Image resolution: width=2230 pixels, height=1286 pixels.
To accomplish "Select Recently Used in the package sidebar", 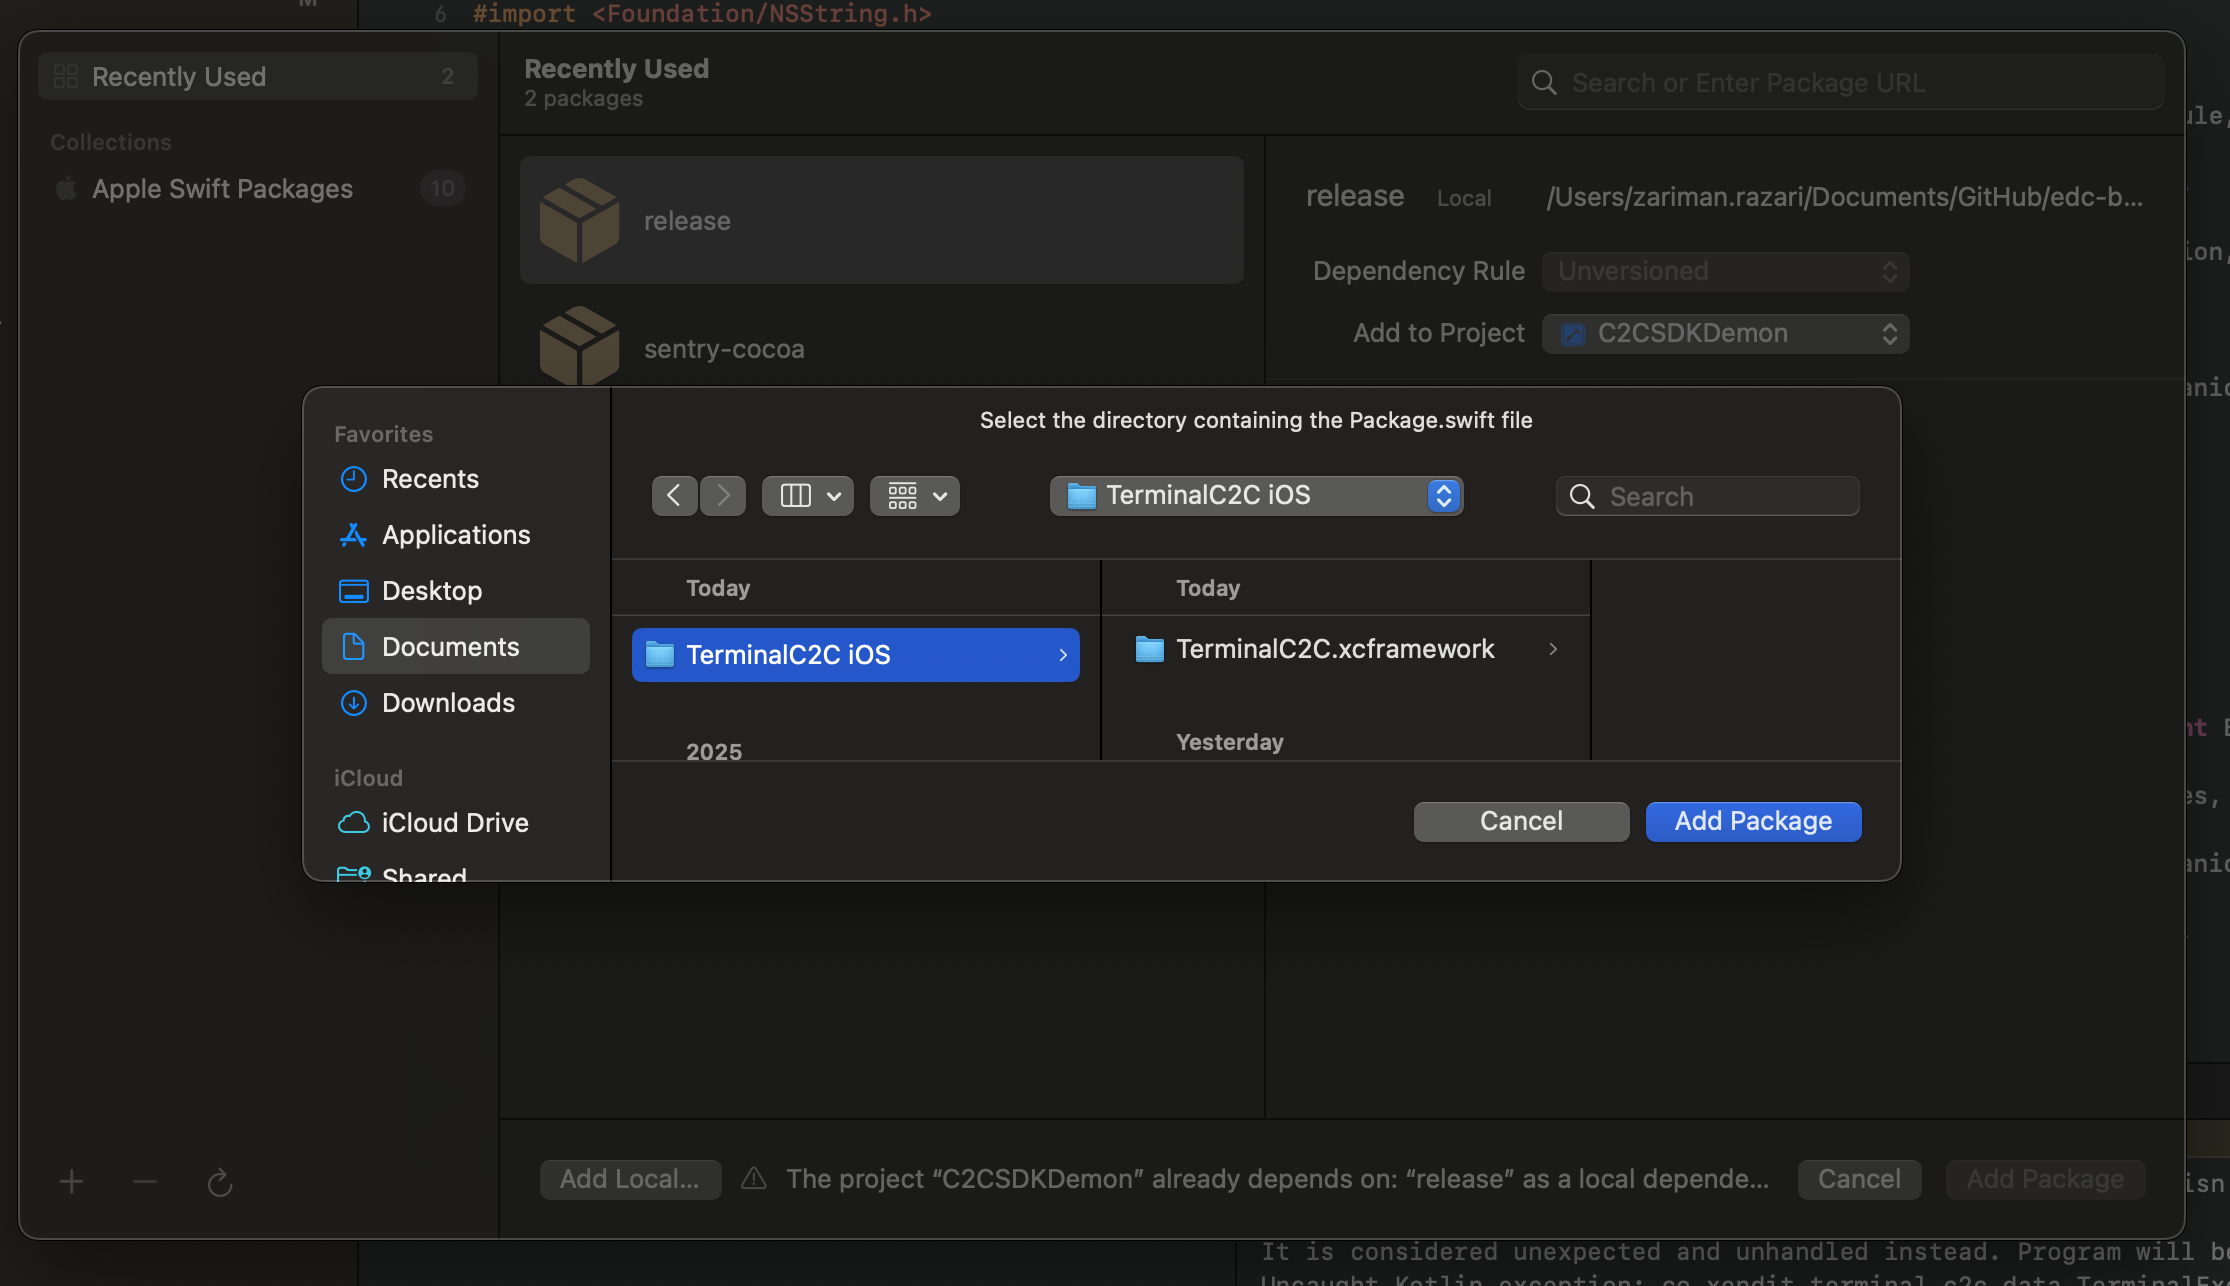I will click(179, 75).
